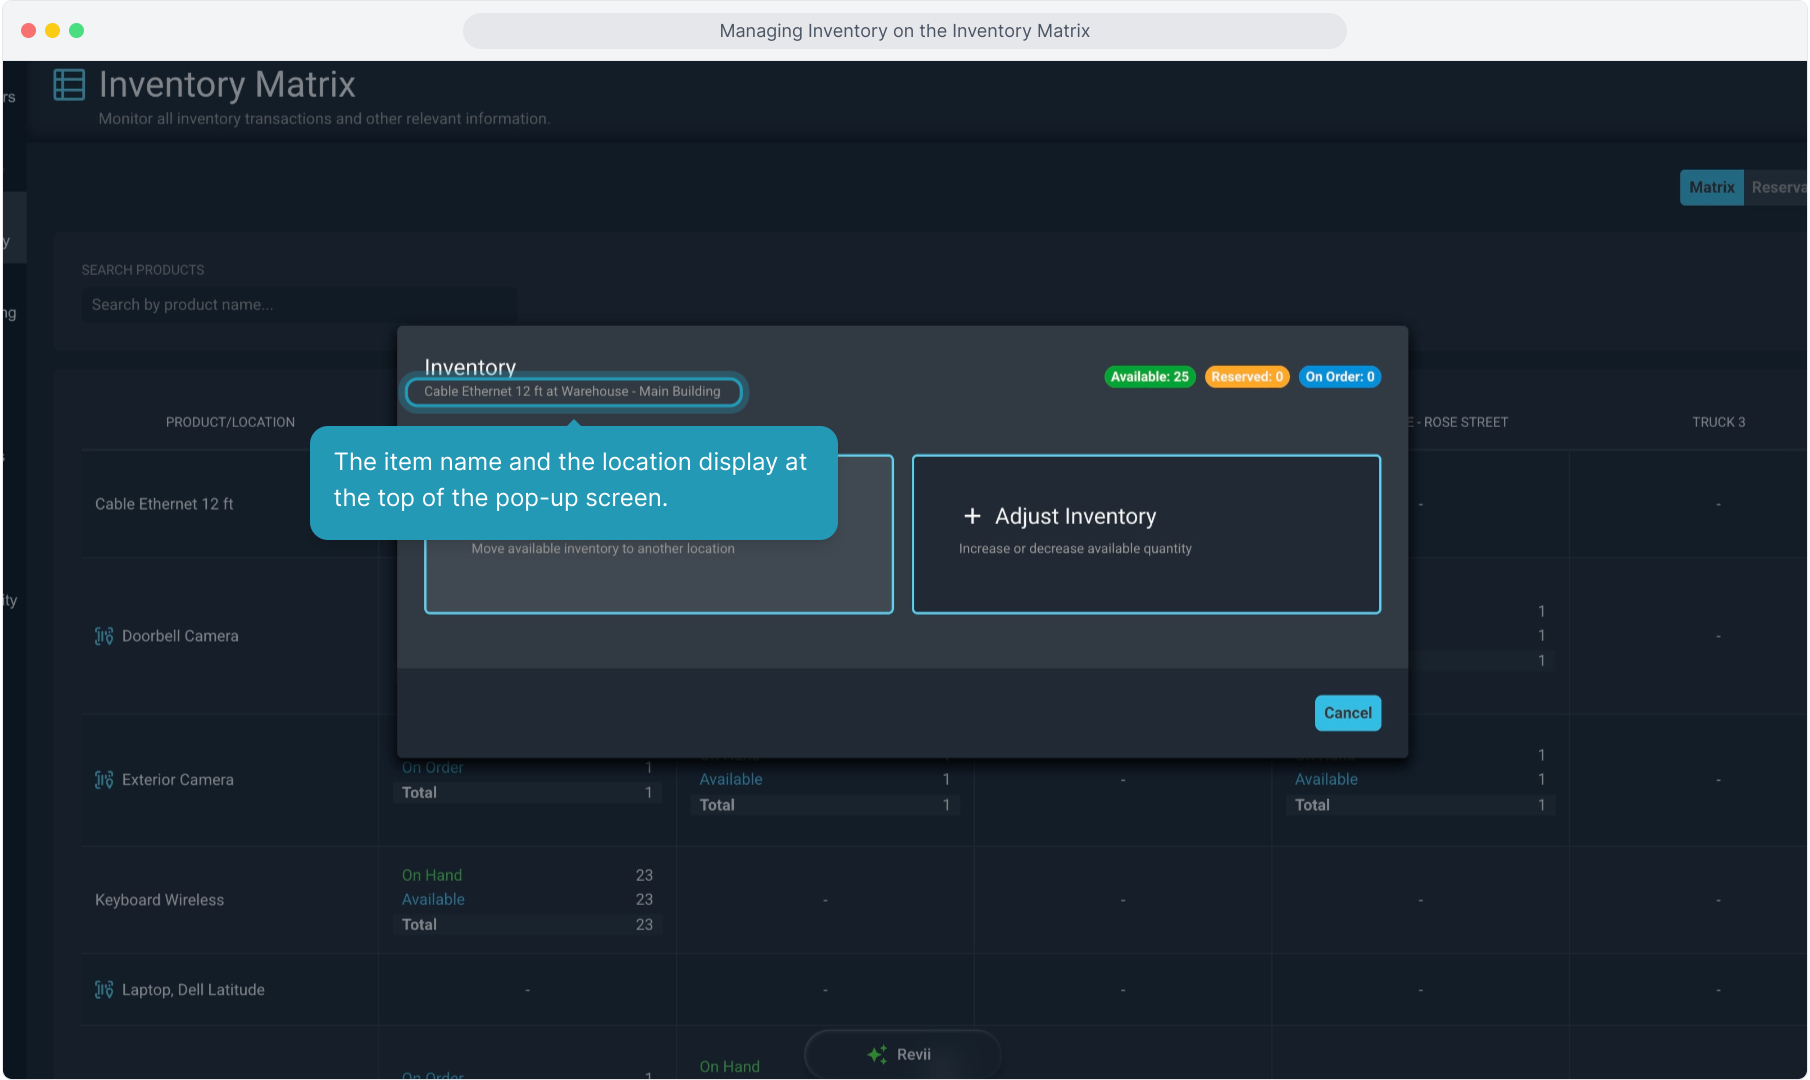Click the orange Reserved: 0 badge
Viewport: 1810px width, 1080px height.
1246,377
